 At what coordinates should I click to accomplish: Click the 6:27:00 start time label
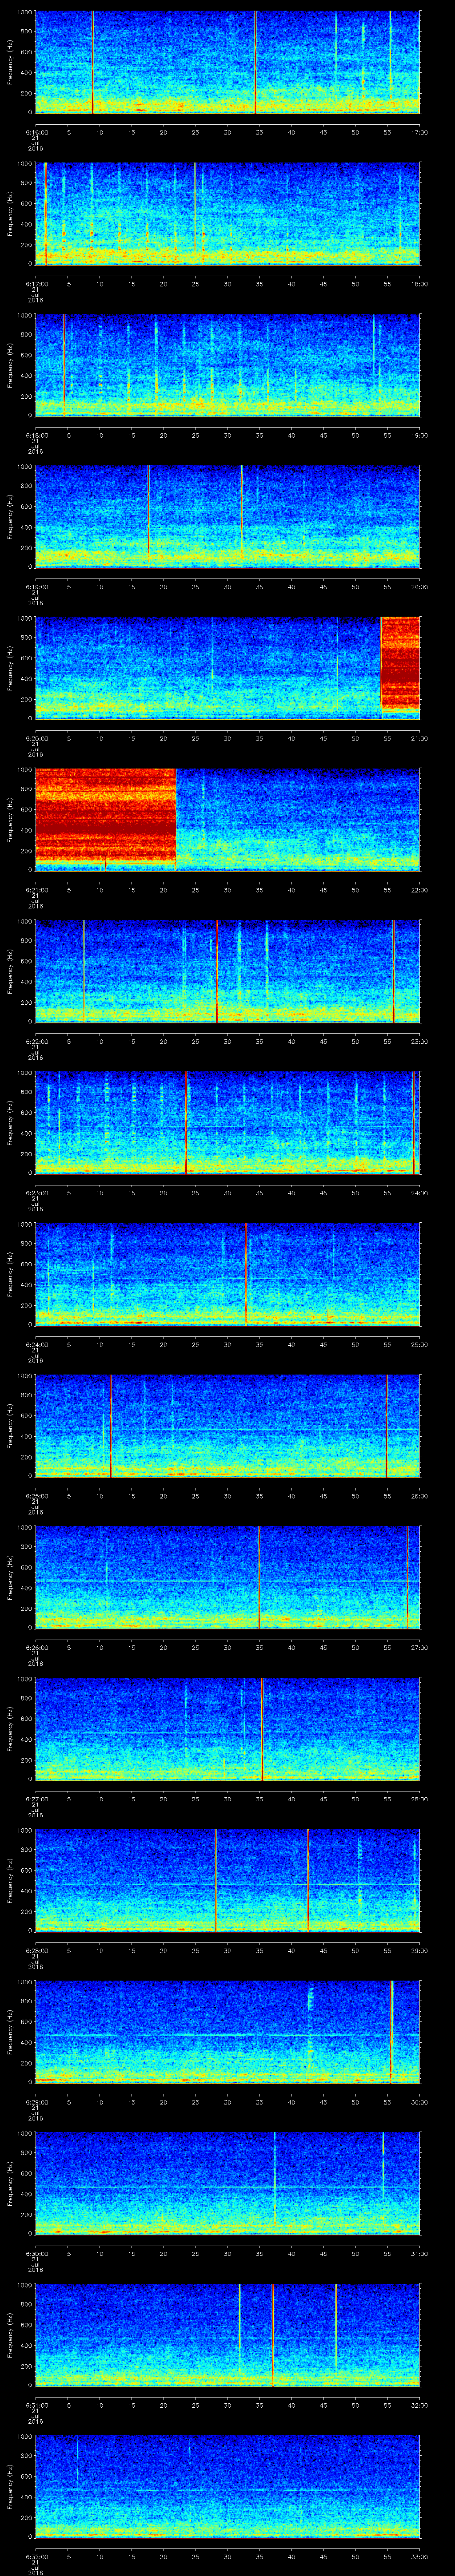37,1799
